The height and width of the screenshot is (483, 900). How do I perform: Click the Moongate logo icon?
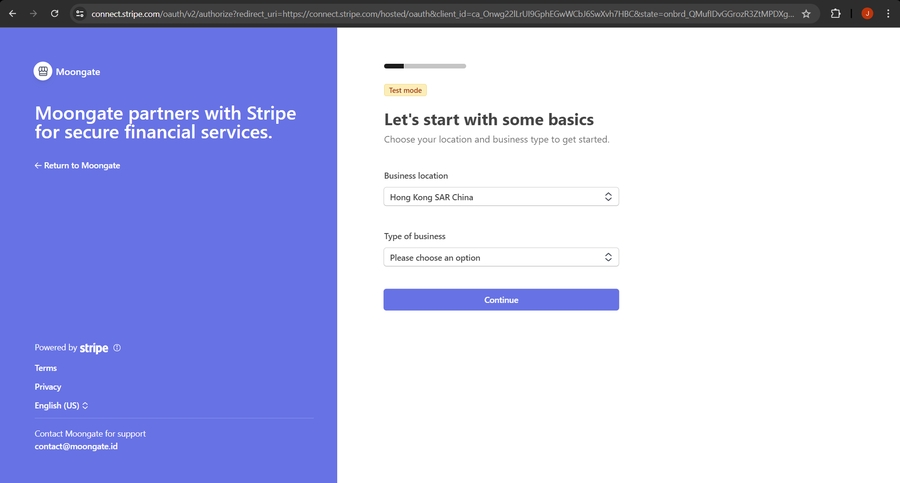point(42,71)
